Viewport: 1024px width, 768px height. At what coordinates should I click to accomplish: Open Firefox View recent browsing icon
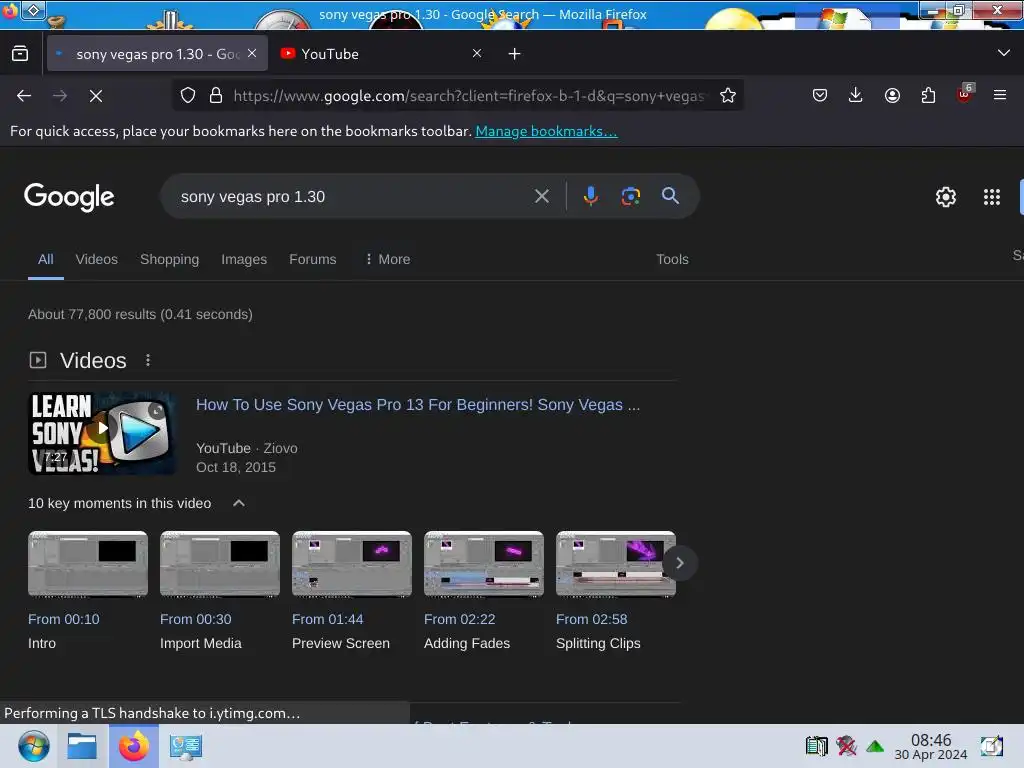(20, 54)
